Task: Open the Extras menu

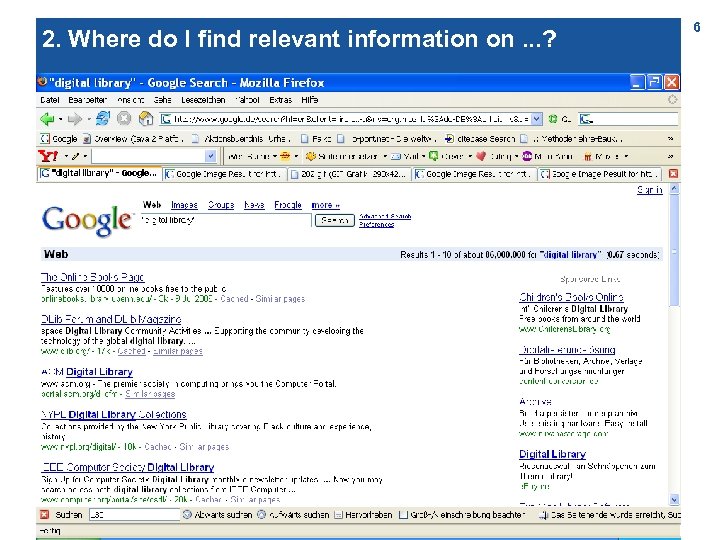Action: [280, 100]
